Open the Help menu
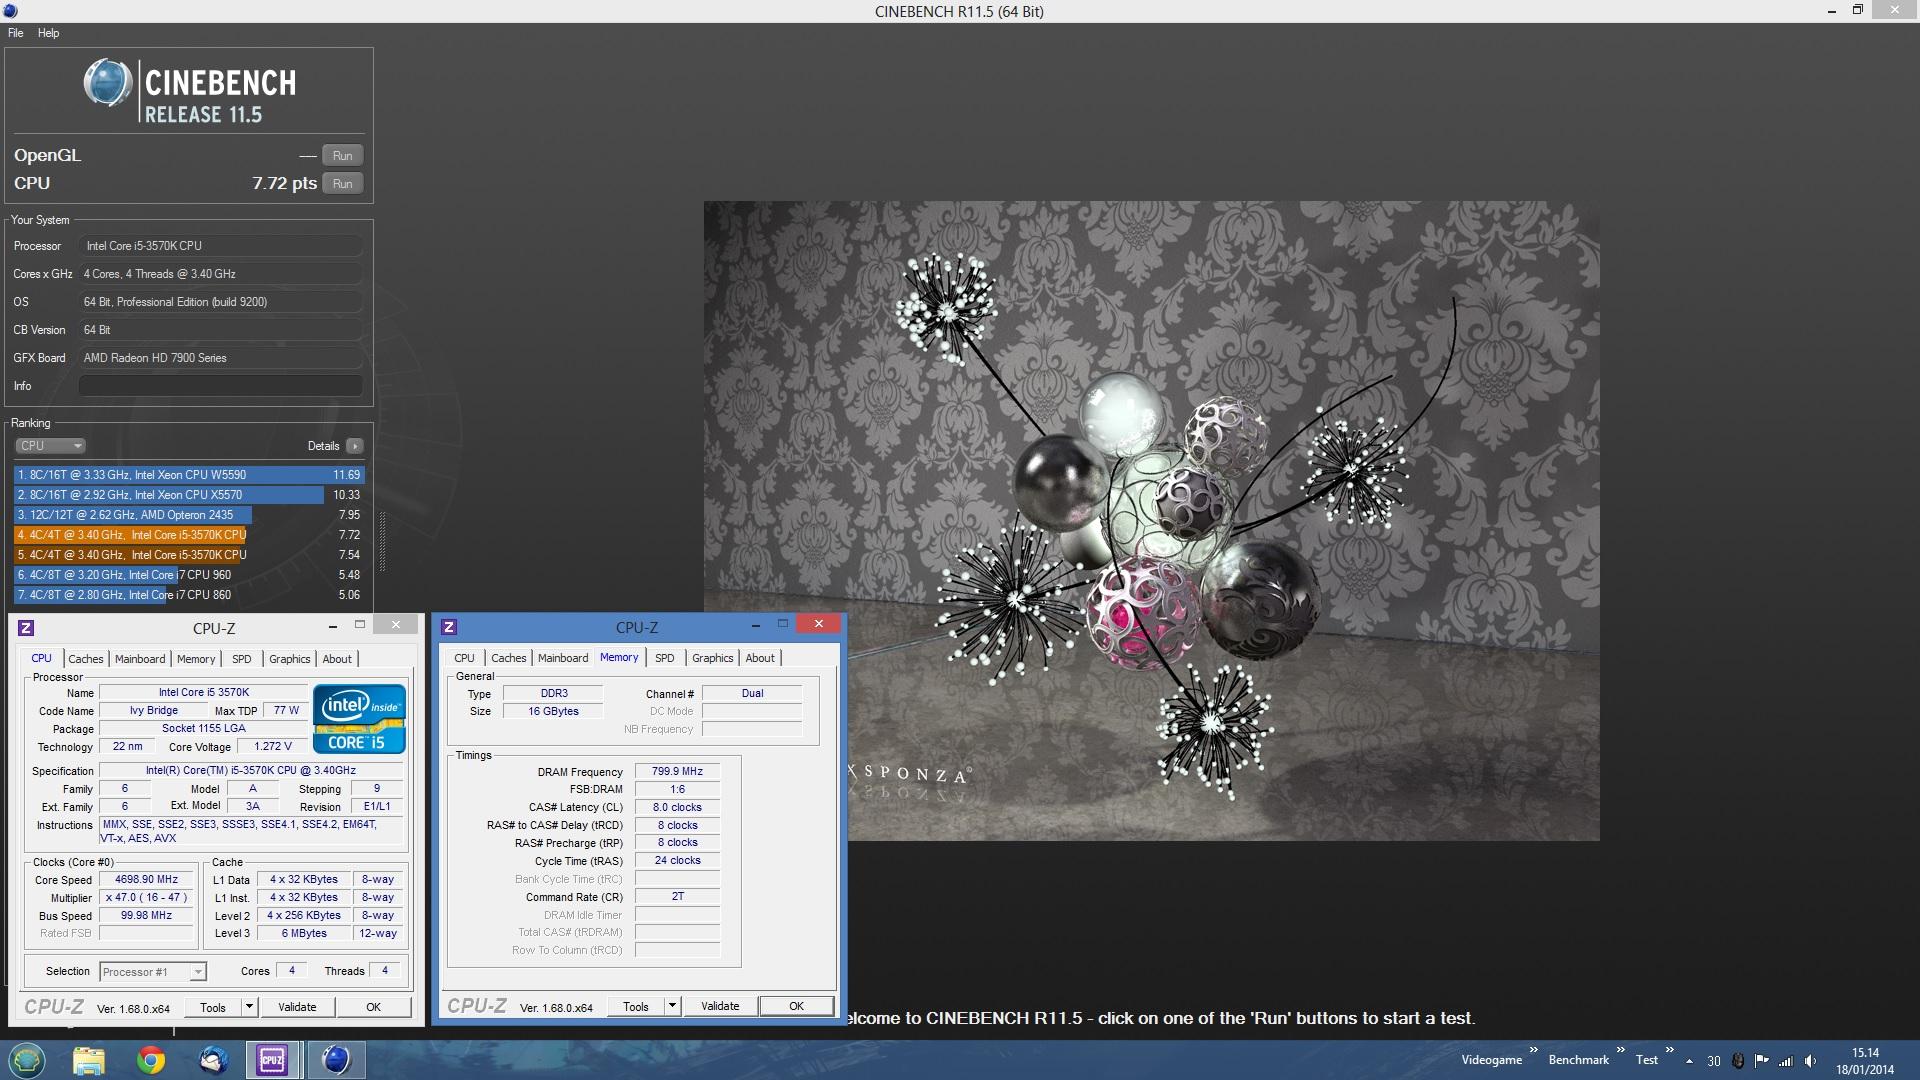The height and width of the screenshot is (1080, 1920). pyautogui.click(x=48, y=33)
